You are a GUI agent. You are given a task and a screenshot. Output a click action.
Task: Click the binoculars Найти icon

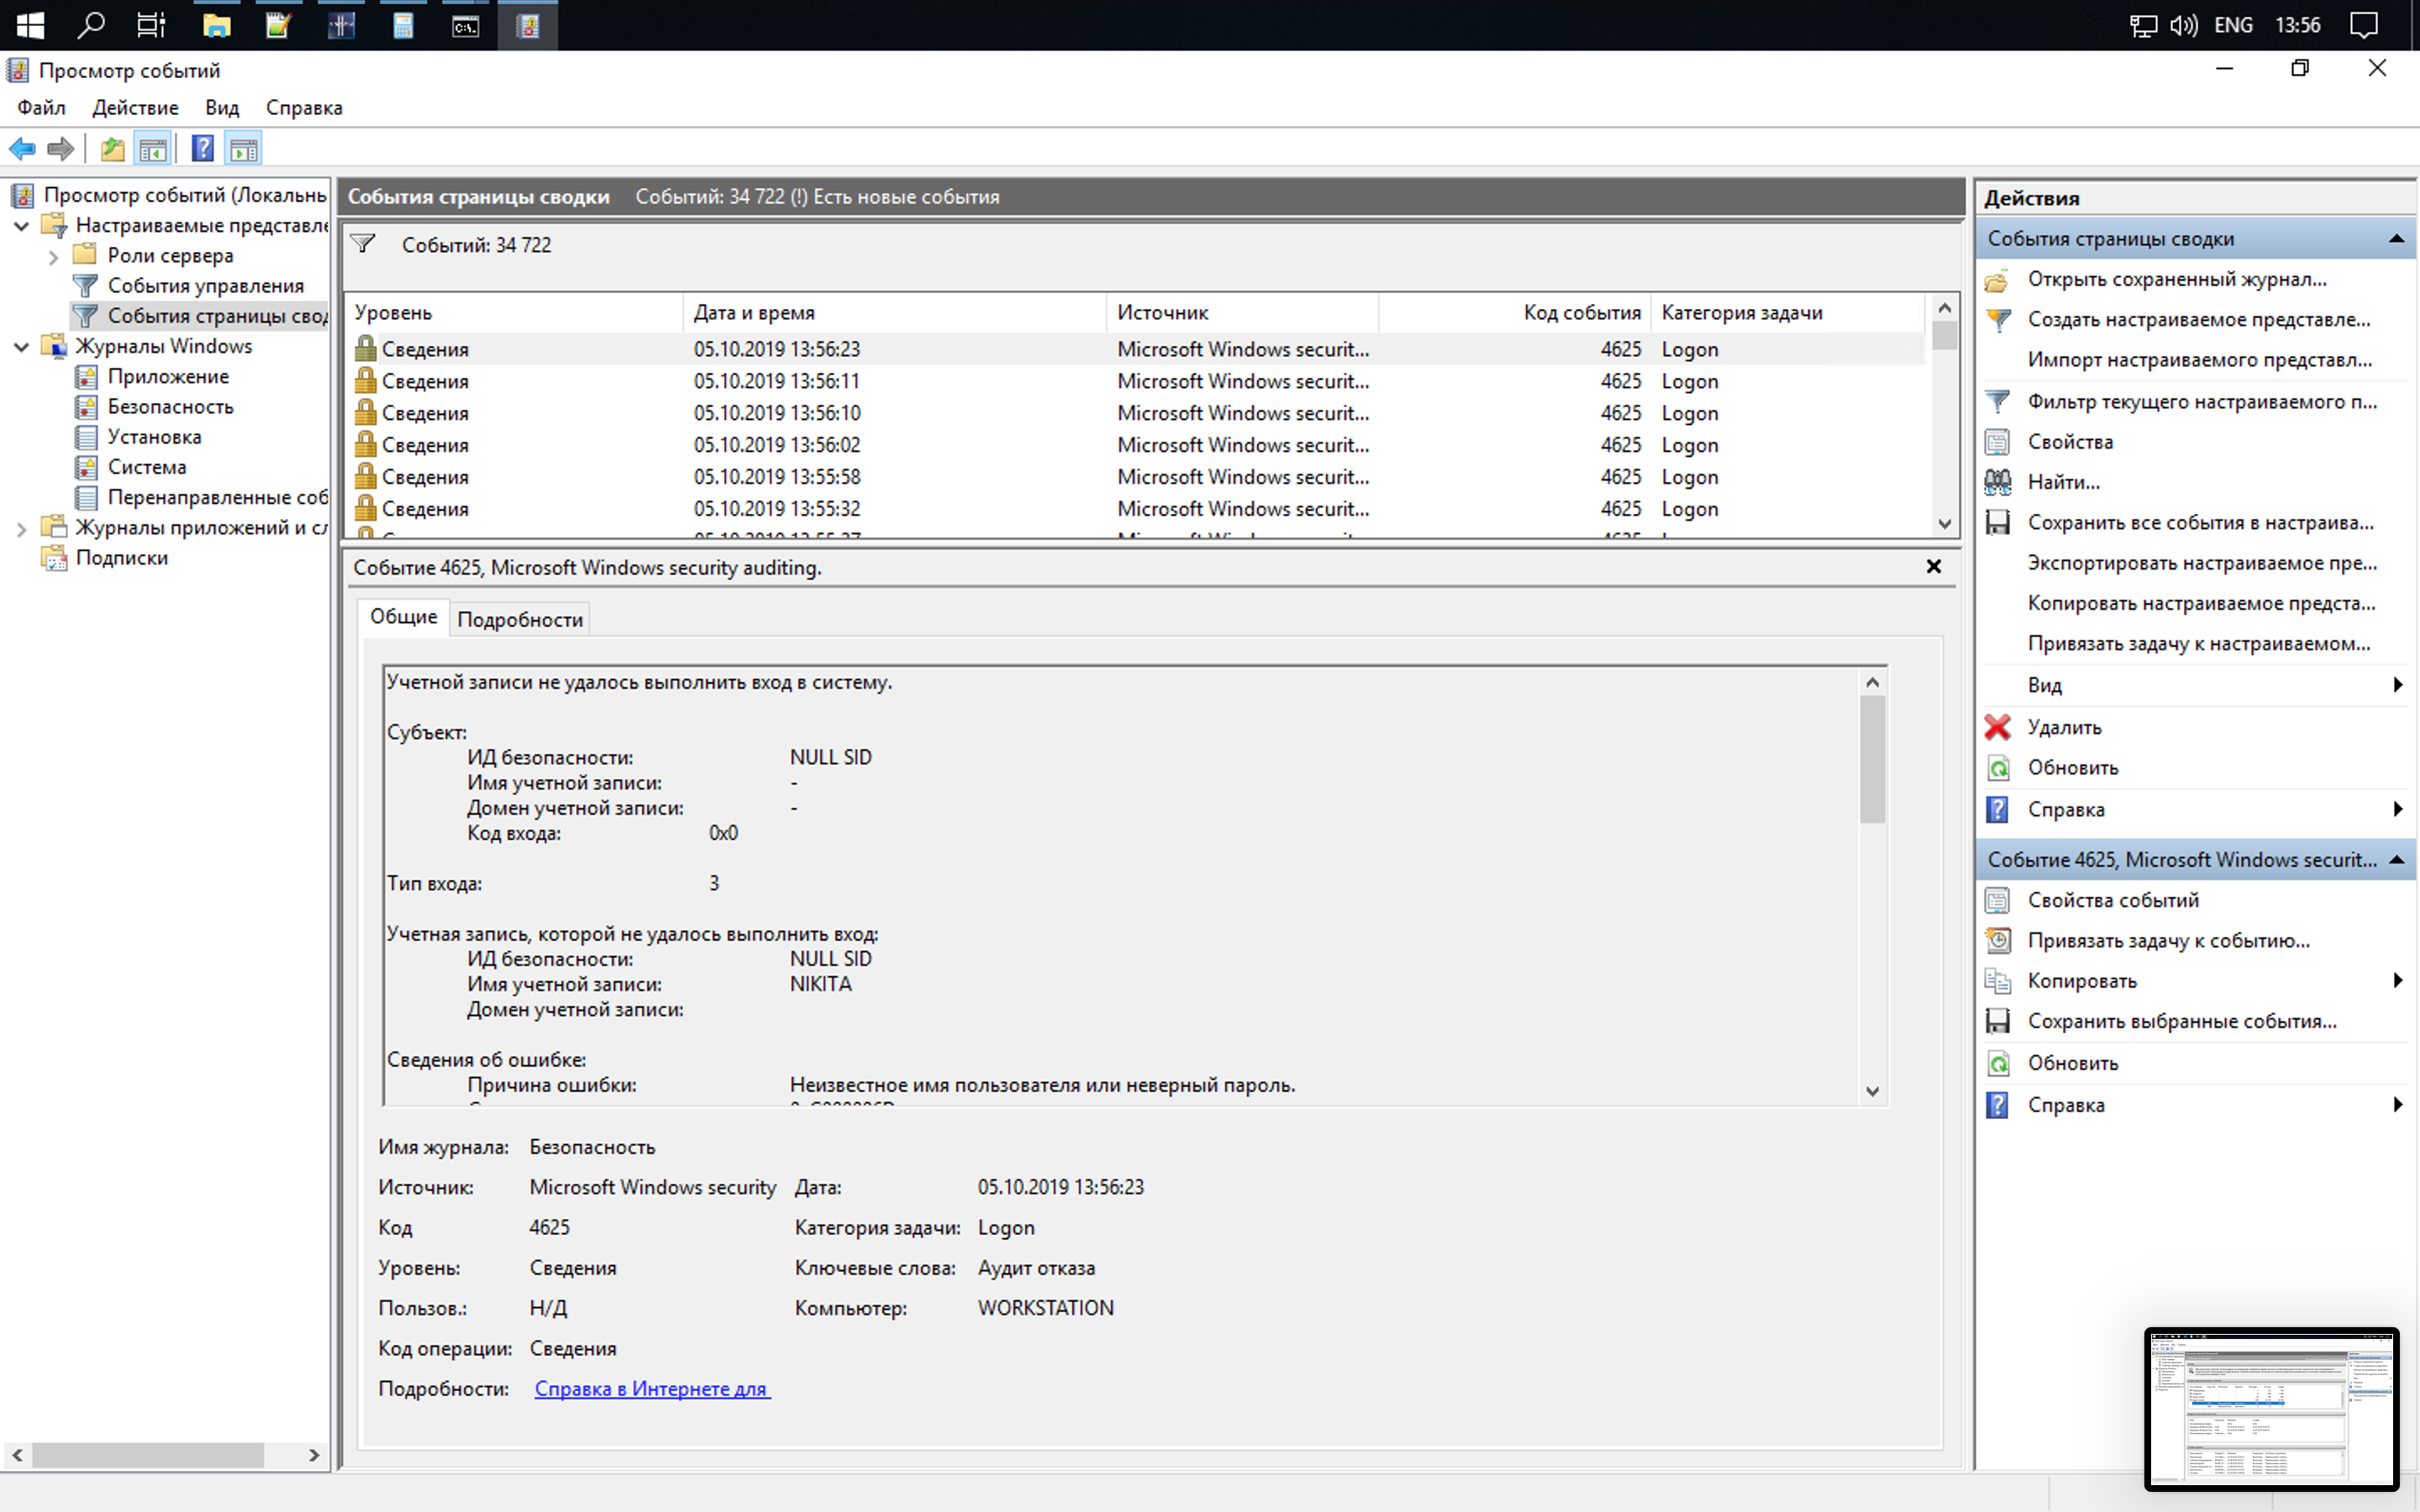pyautogui.click(x=1997, y=482)
